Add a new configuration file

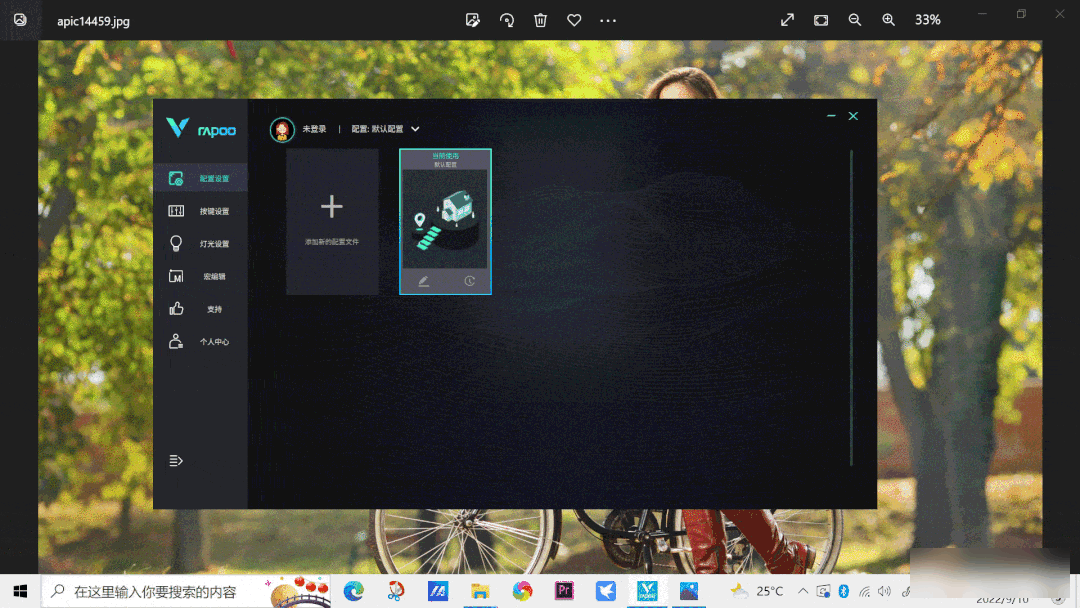tap(332, 221)
